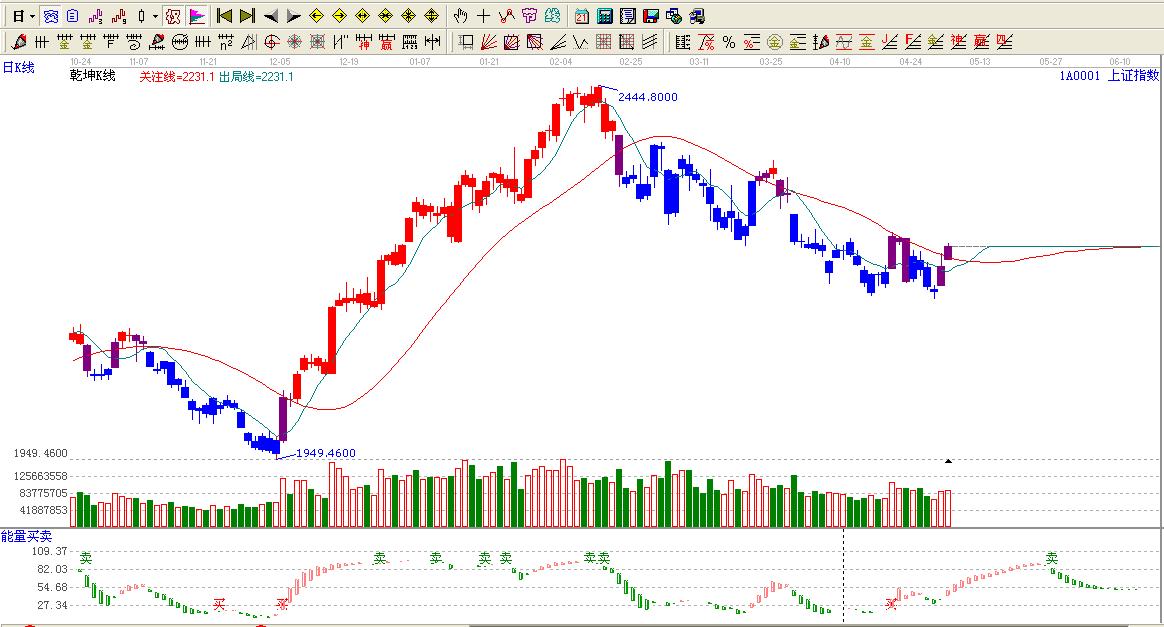Open the 日 period dropdown arrow
The image size is (1164, 627).
click(x=32, y=16)
